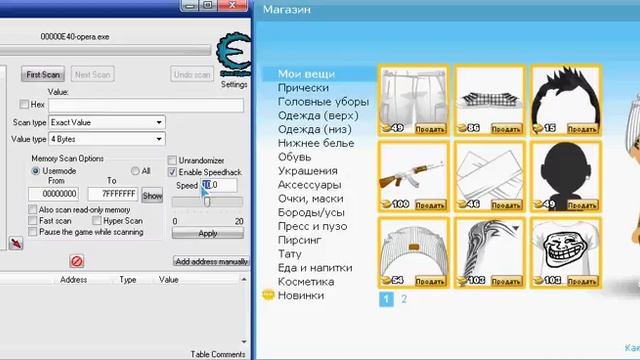Open the Очки, маски category
This screenshot has width=640, height=360.
tap(310, 199)
